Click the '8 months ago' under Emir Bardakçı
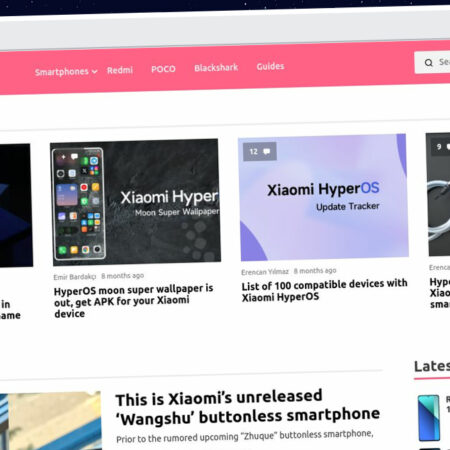450x450 pixels. pos(123,276)
